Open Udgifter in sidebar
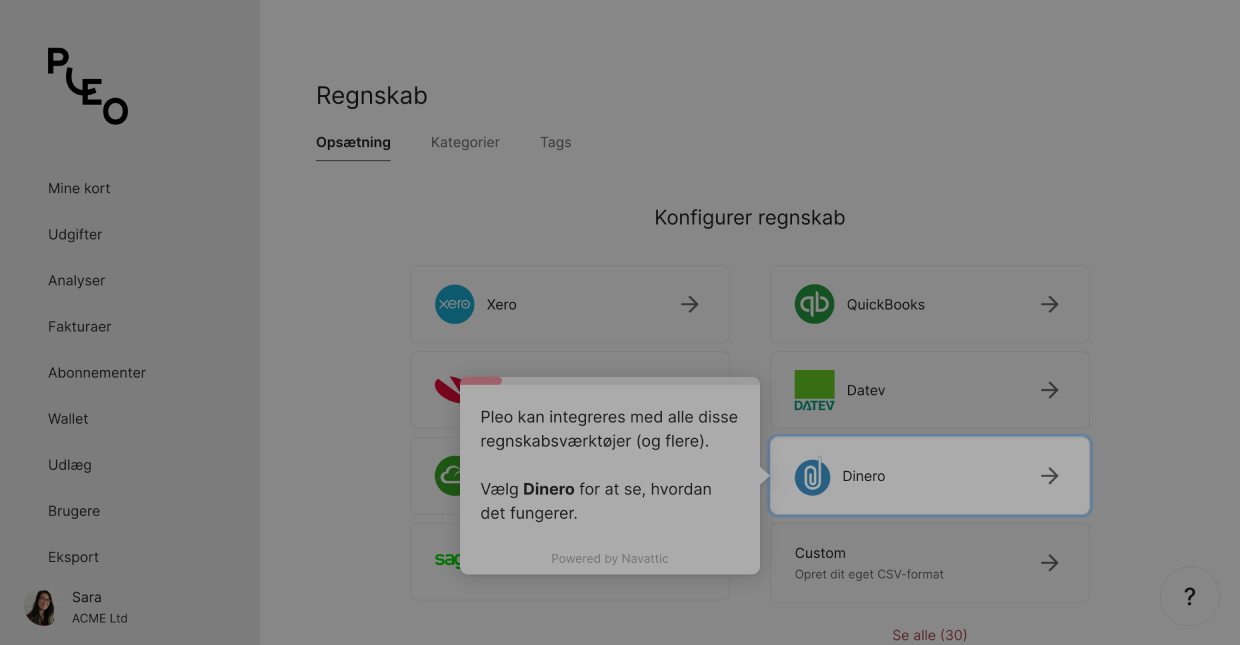1240x645 pixels. (x=75, y=234)
